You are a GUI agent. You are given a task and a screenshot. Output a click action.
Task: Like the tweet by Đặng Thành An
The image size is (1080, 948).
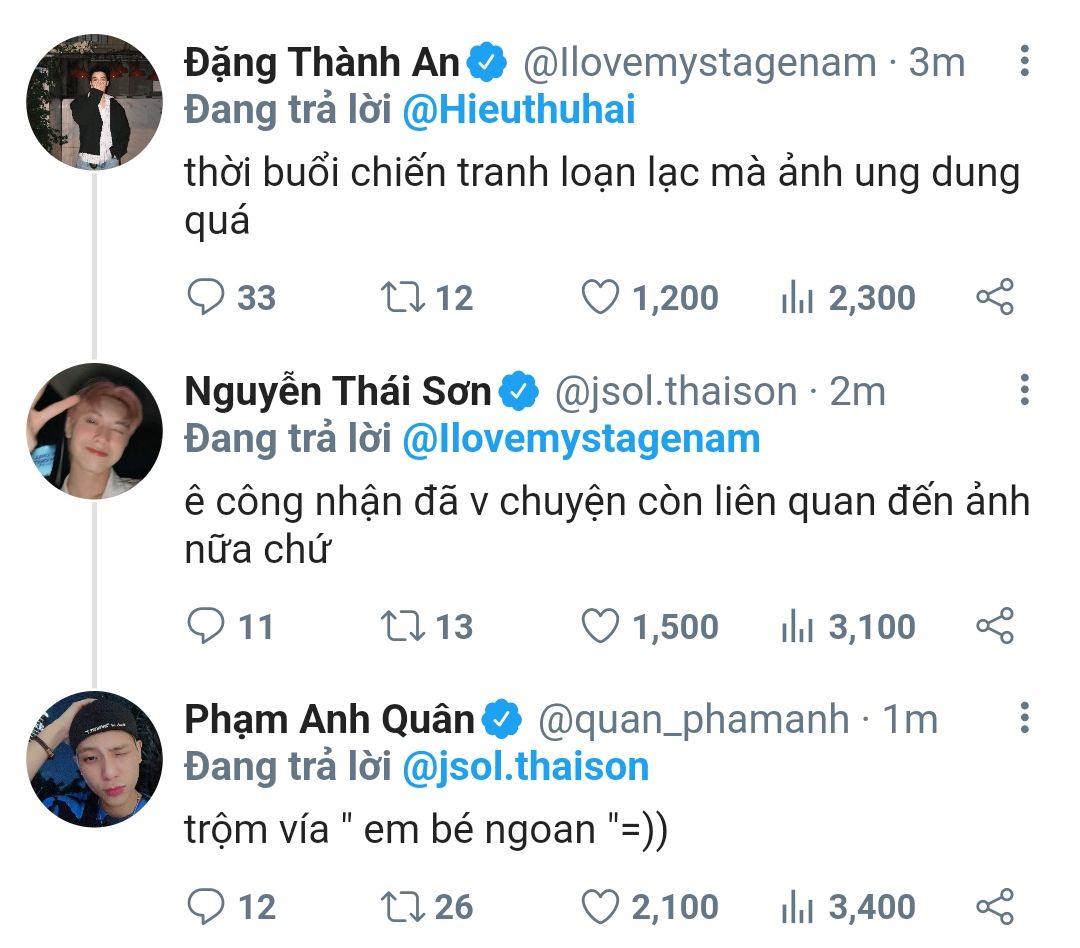tap(601, 297)
